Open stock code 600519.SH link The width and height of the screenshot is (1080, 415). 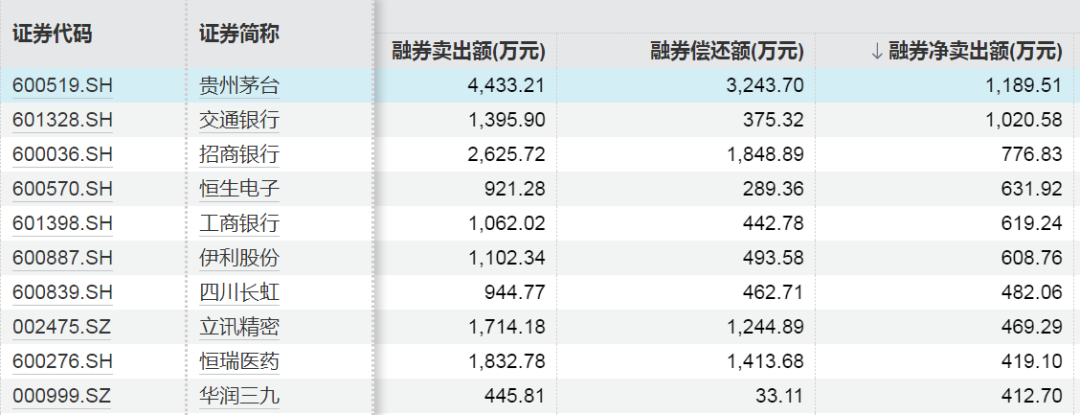pos(62,86)
